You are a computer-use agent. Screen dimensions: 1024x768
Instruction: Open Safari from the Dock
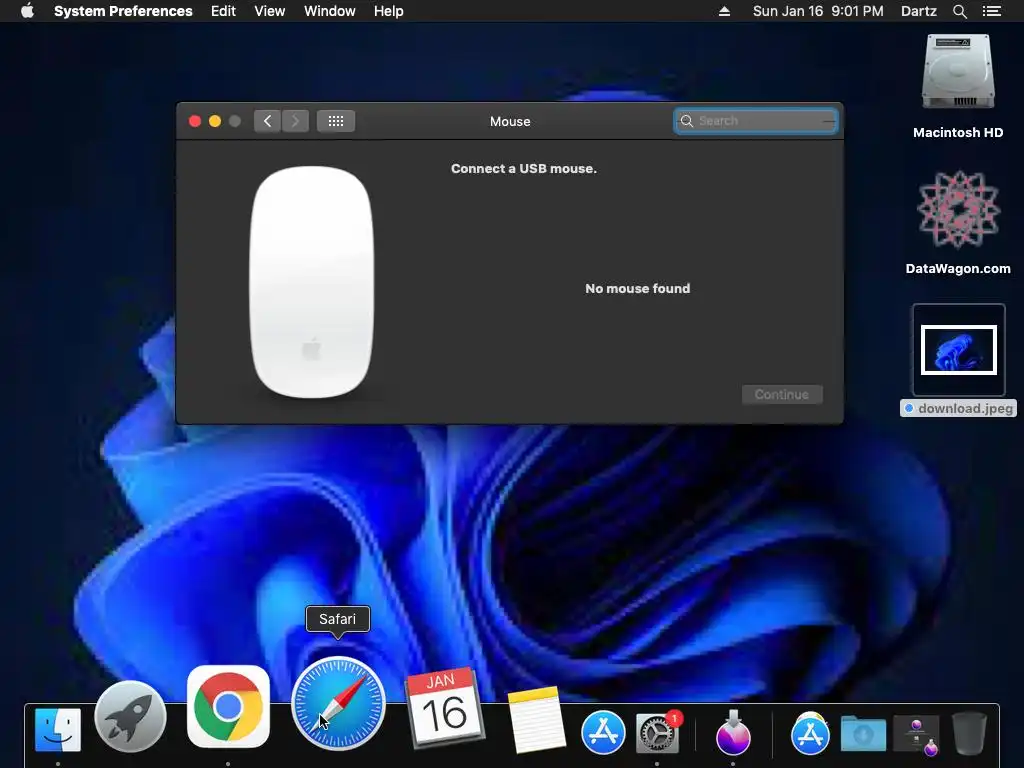point(338,703)
